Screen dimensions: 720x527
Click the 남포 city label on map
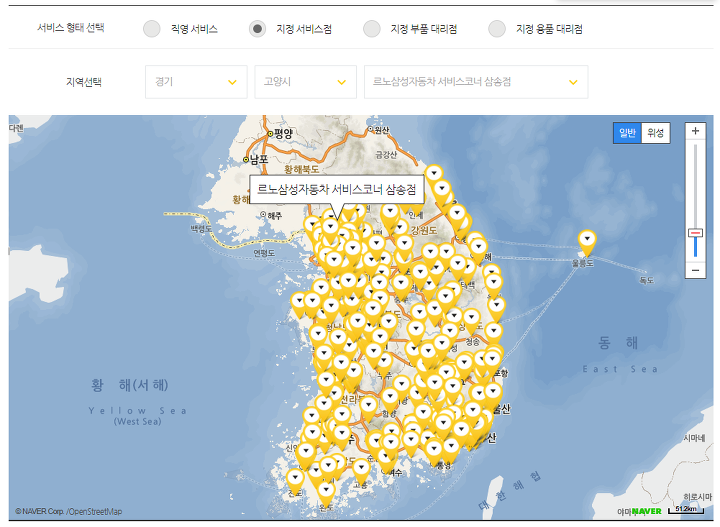tap(259, 159)
